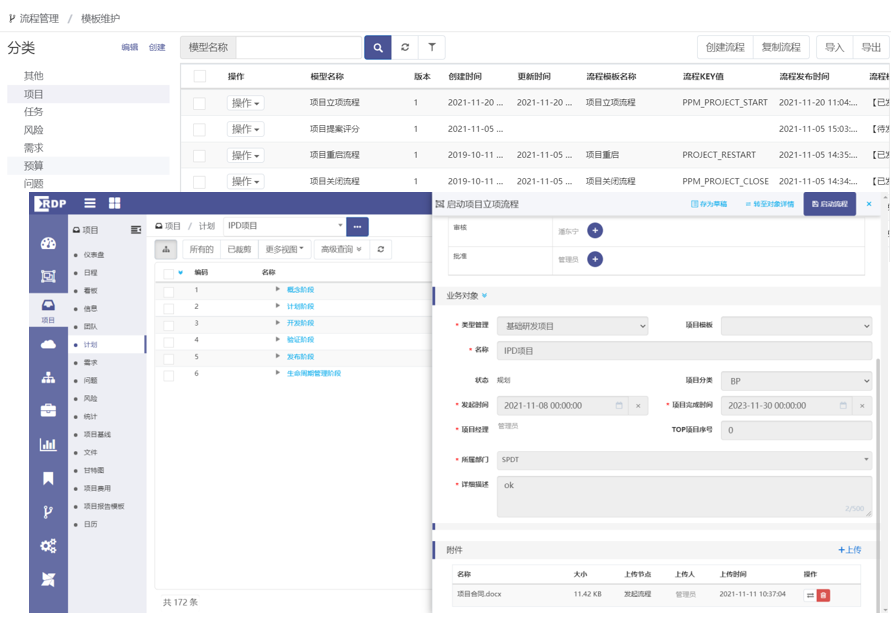Open the gears settings icon in sidebar
This screenshot has height=623, width=891.
click(x=48, y=546)
